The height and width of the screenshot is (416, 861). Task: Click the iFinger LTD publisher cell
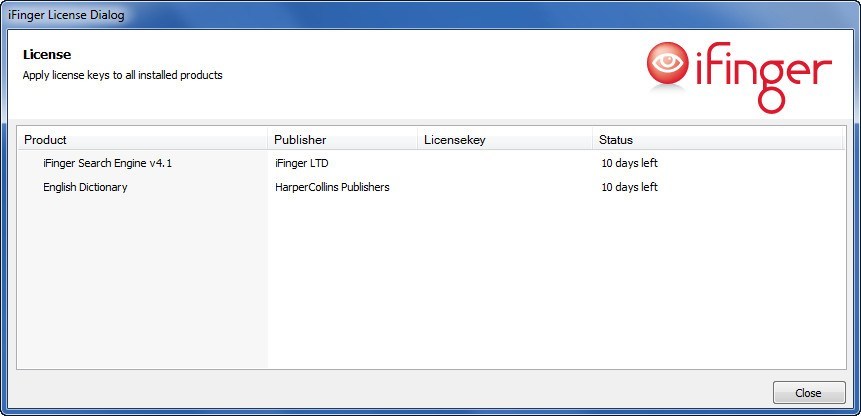click(302, 163)
